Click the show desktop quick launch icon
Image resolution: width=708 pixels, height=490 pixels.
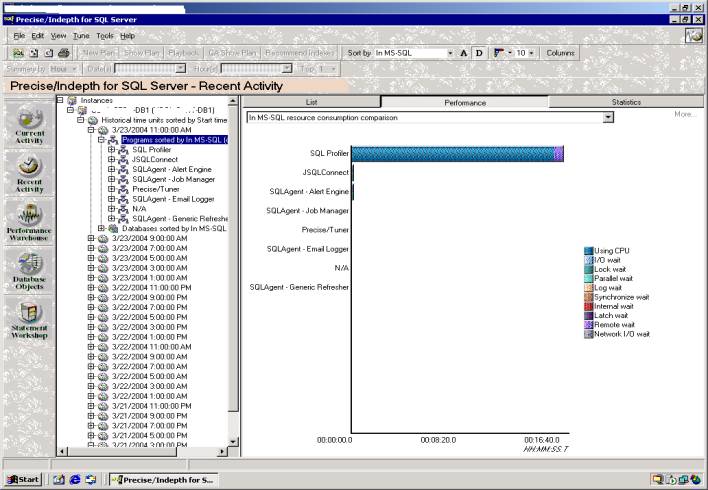pos(59,480)
